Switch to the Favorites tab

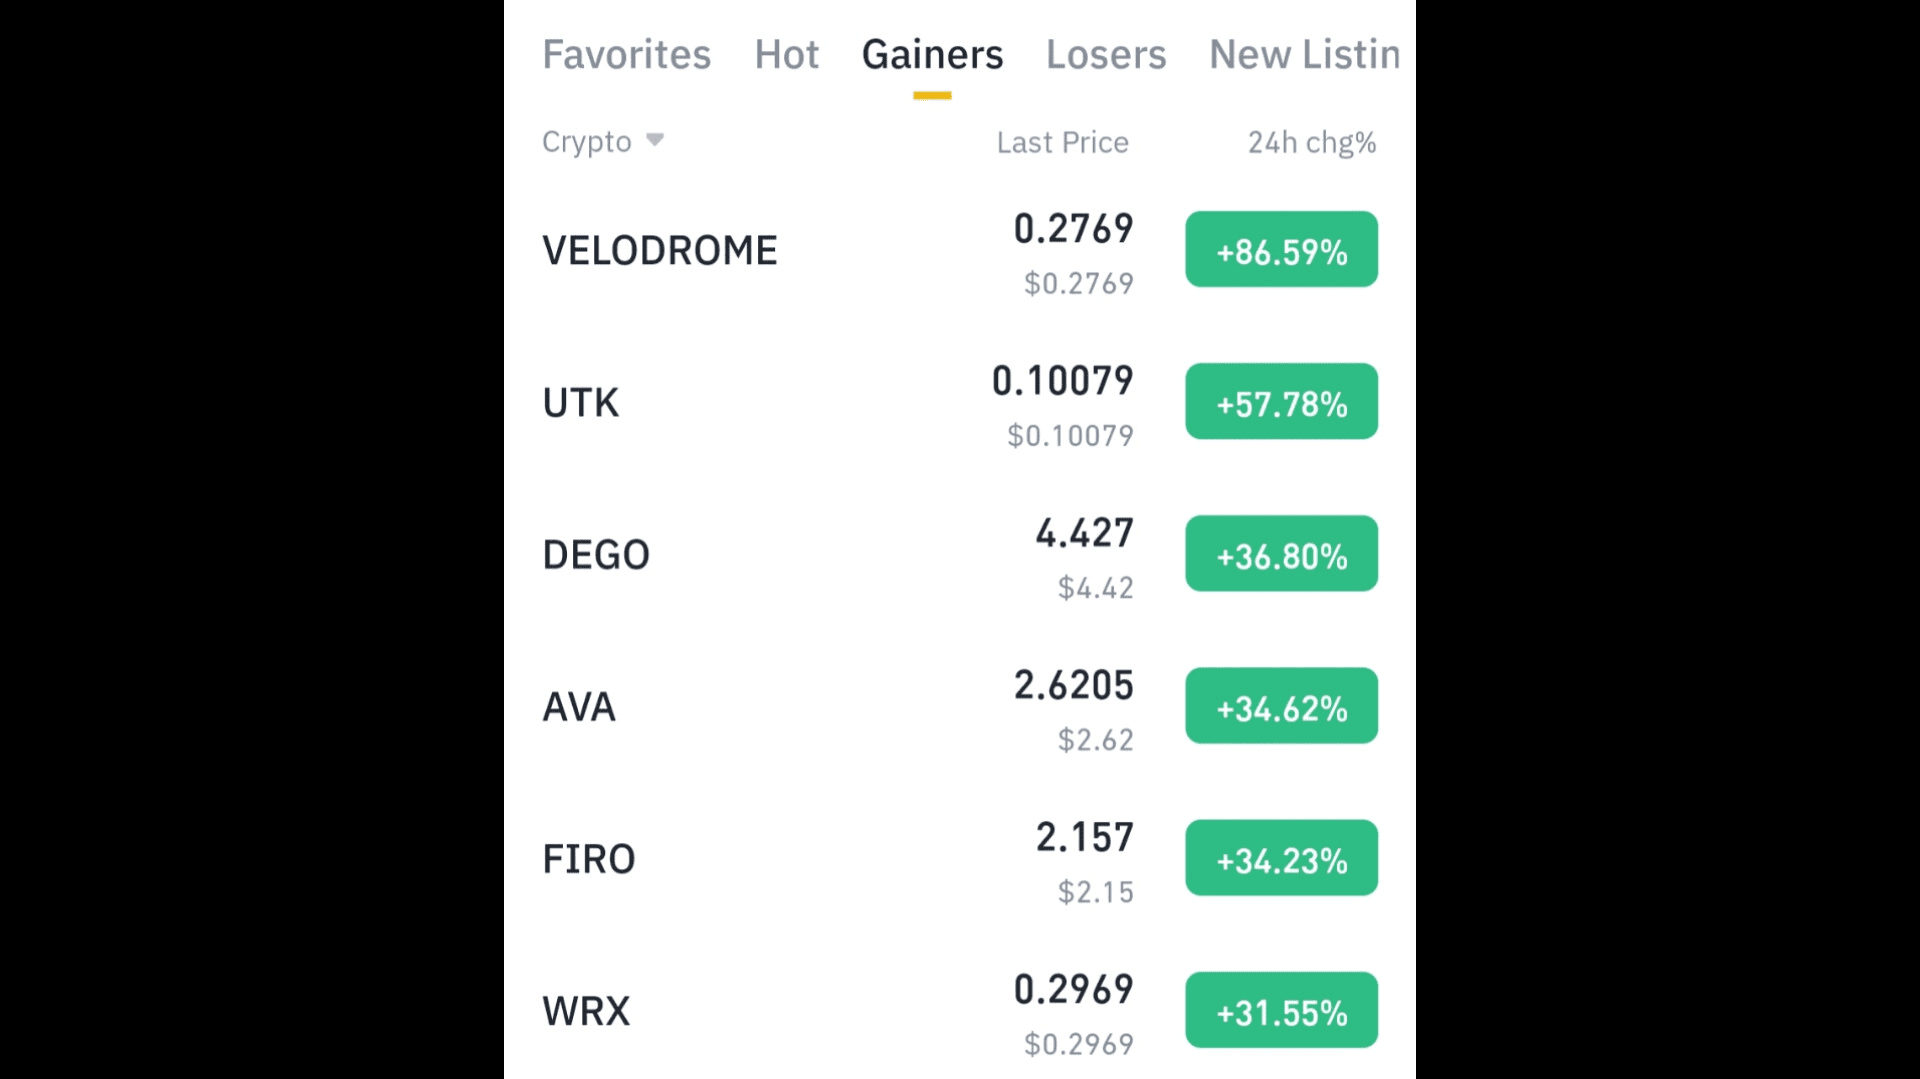[626, 55]
